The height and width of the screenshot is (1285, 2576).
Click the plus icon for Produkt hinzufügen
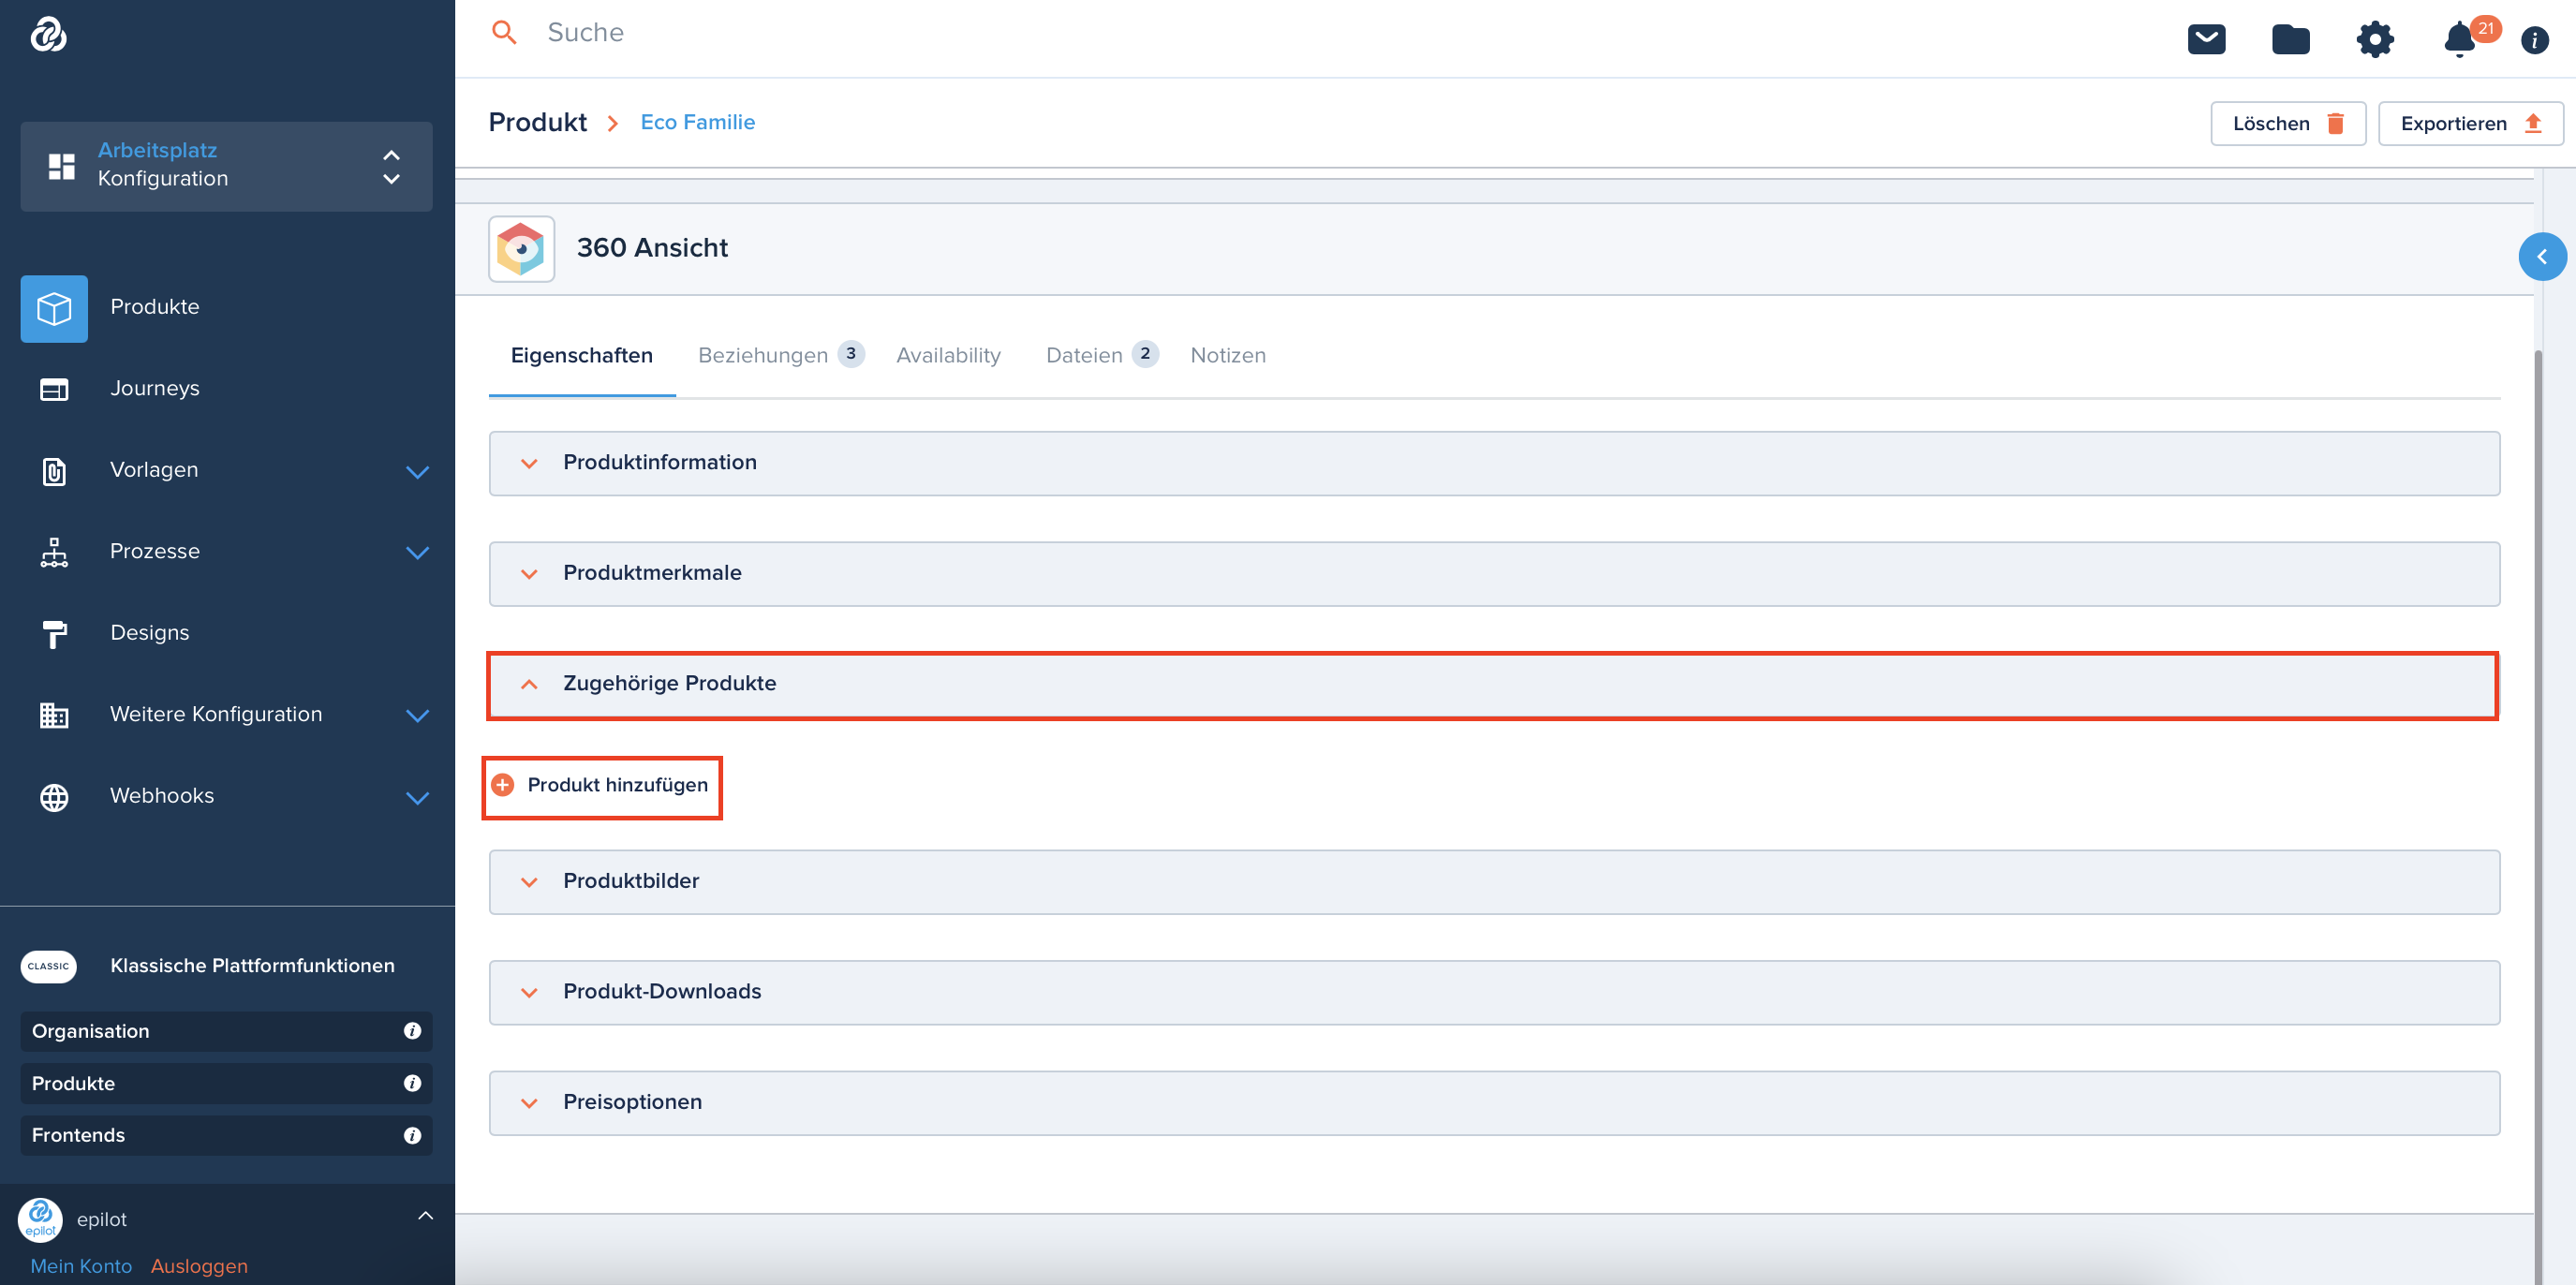point(503,785)
